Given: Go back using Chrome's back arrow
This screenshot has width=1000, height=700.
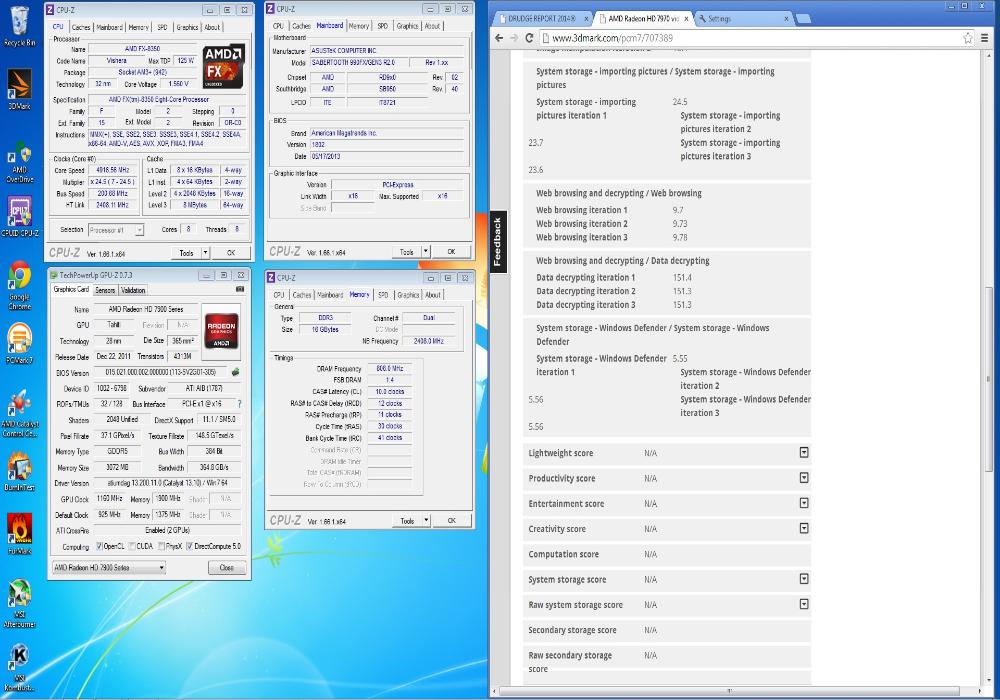Looking at the screenshot, I should point(499,38).
